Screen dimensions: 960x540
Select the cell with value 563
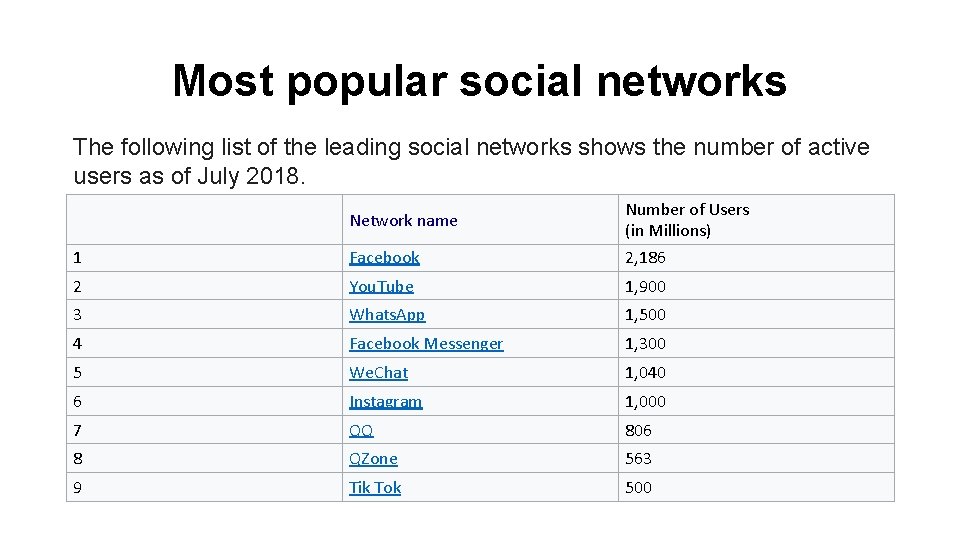(x=638, y=459)
